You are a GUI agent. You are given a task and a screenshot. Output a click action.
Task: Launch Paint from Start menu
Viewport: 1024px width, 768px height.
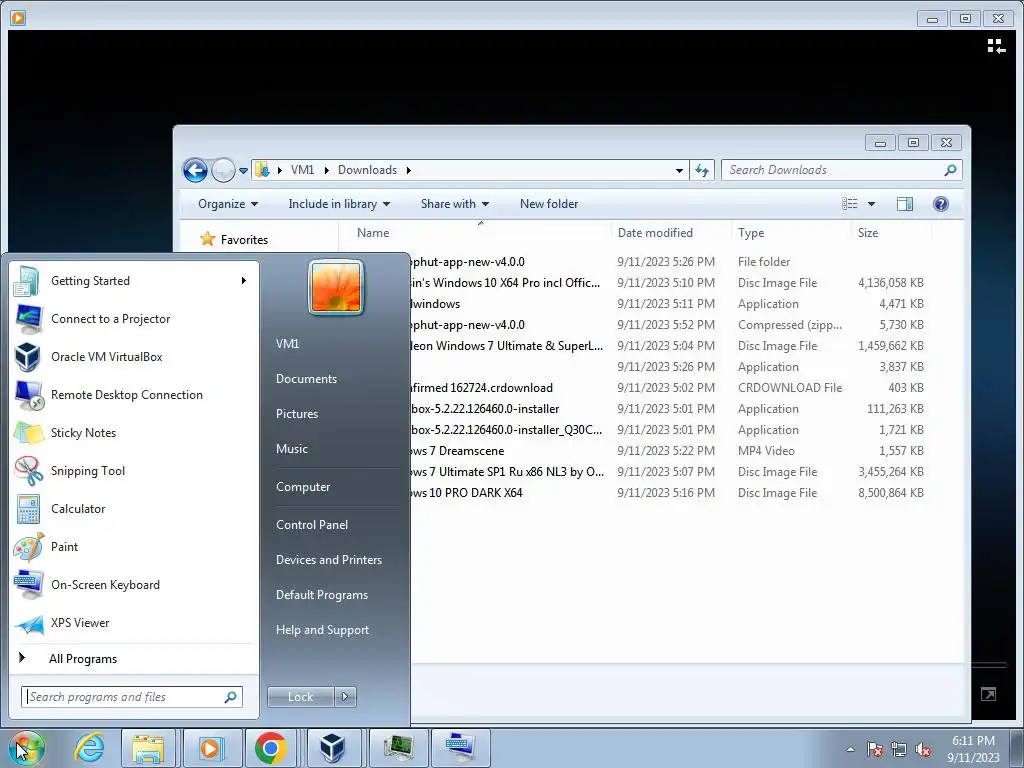coord(134,547)
